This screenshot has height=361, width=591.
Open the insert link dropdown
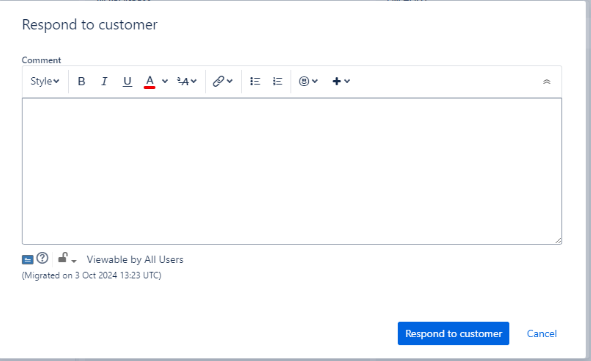pyautogui.click(x=223, y=81)
